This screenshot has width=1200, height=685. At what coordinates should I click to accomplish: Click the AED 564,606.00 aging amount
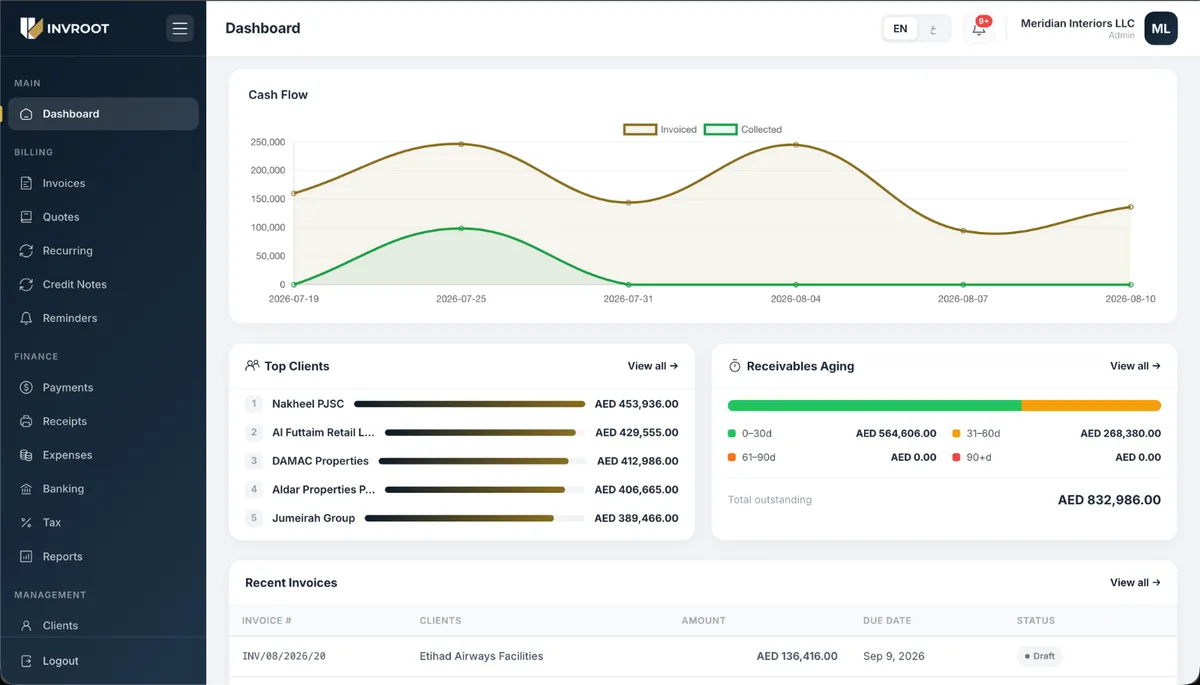(x=896, y=434)
